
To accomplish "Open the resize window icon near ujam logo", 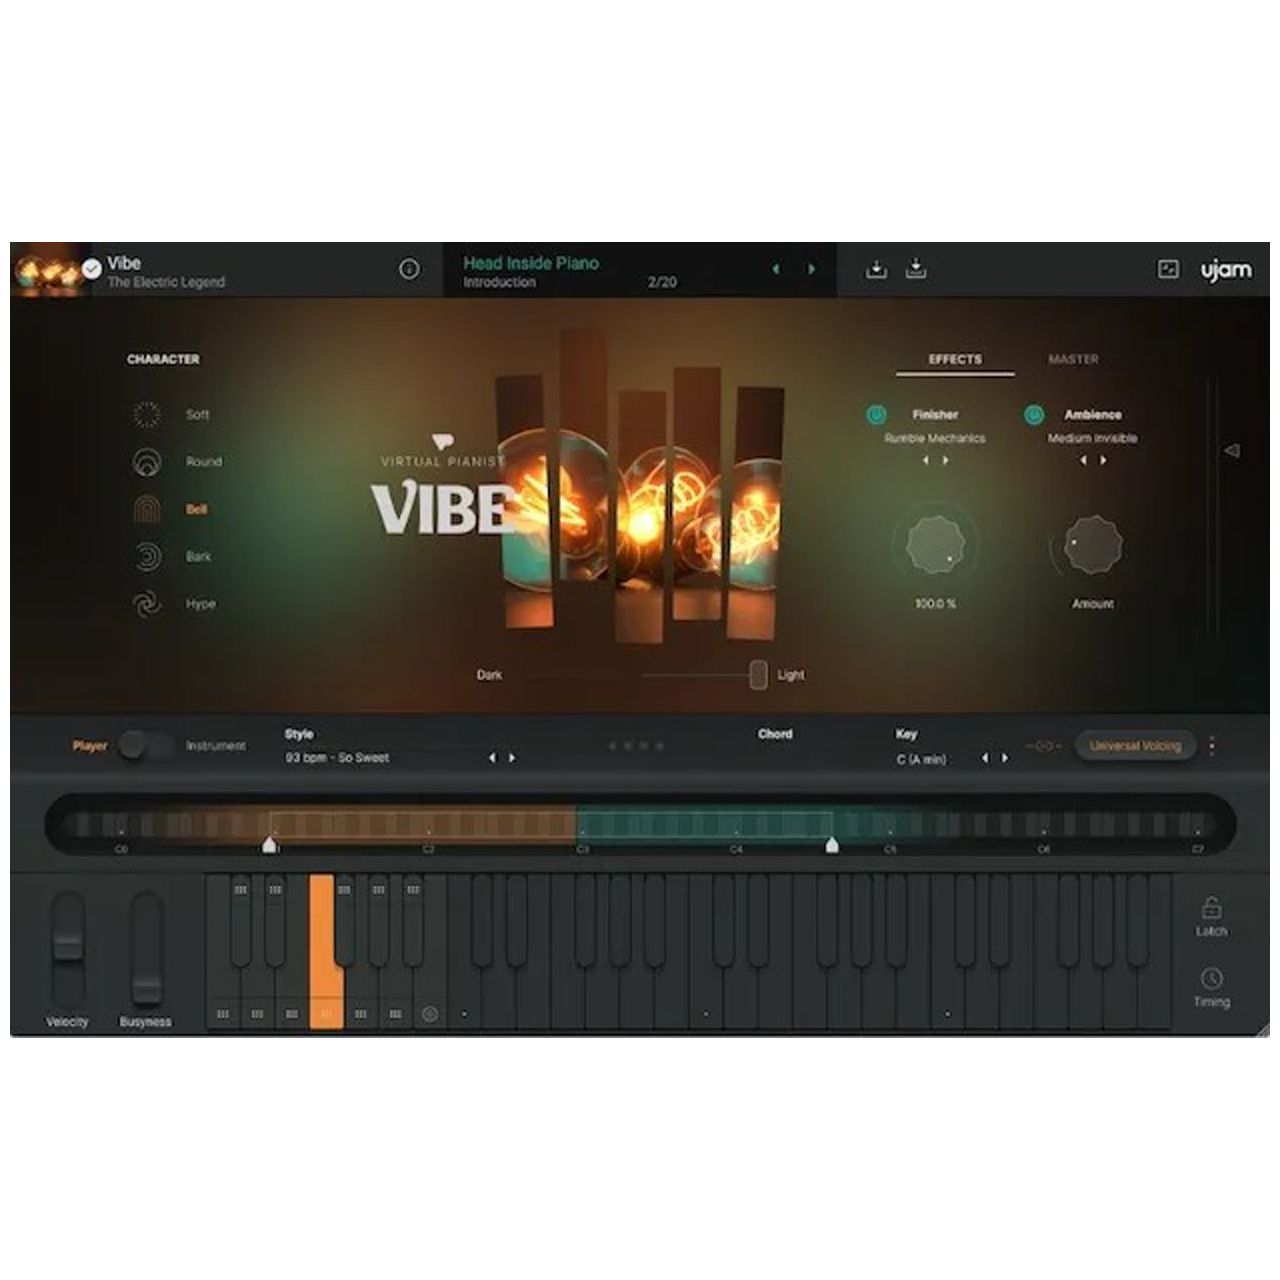I will tap(1168, 269).
